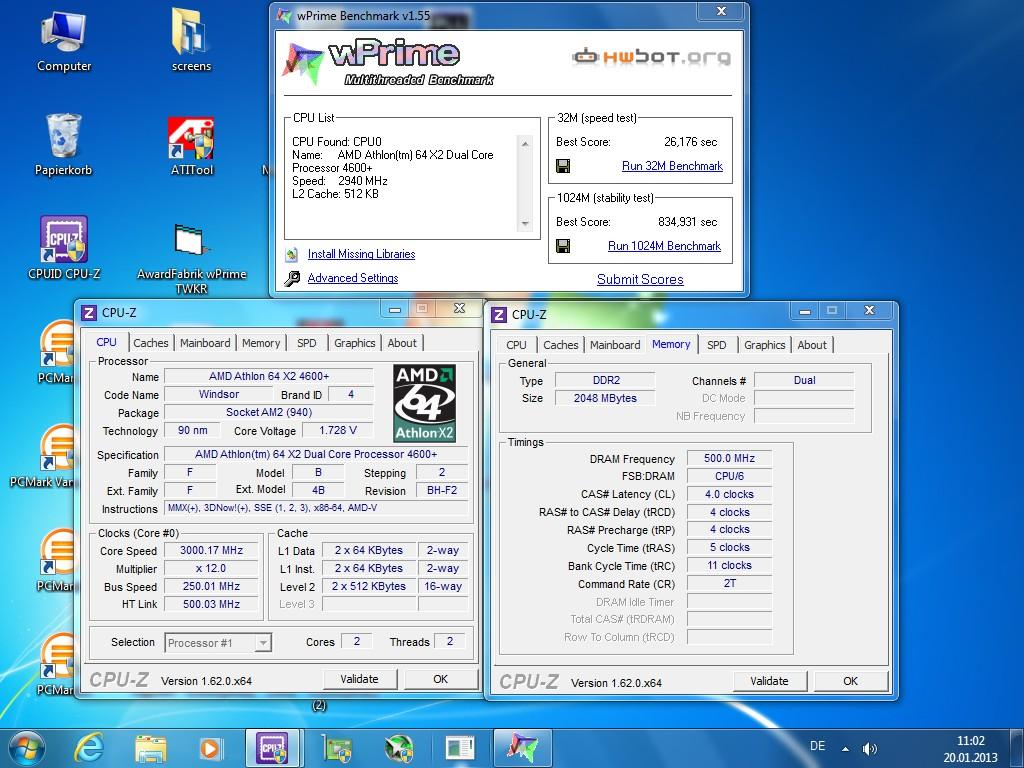The image size is (1024, 768).
Task: Open the screens folder icon
Action: (x=191, y=39)
